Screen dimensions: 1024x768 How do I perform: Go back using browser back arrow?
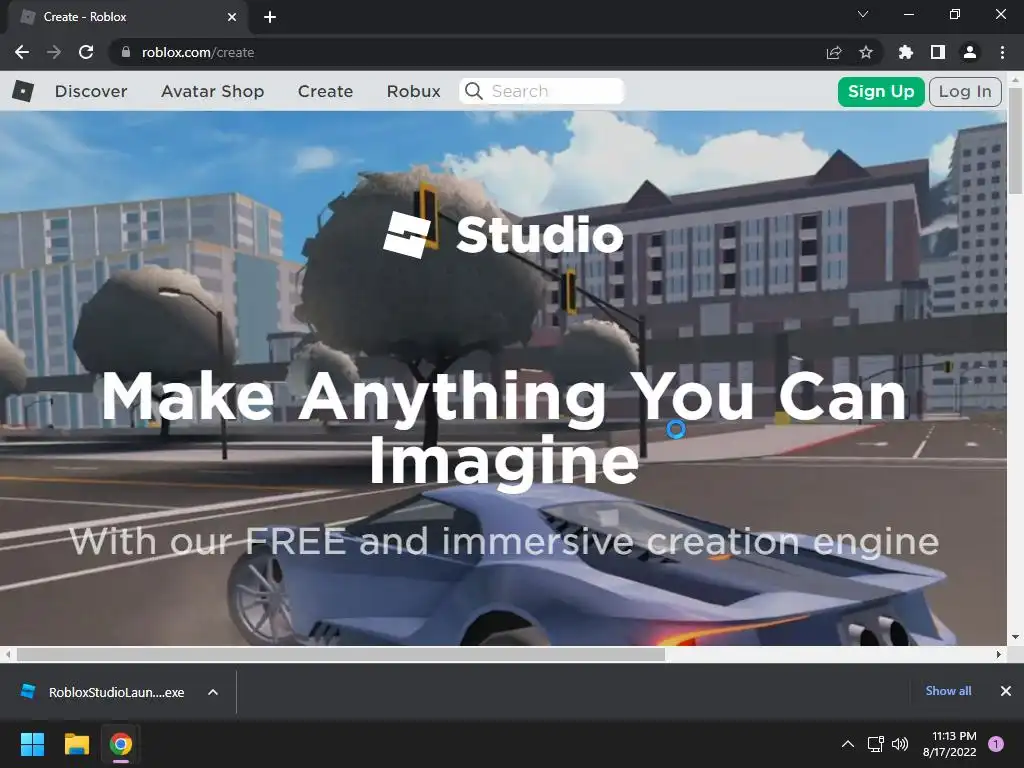22,52
